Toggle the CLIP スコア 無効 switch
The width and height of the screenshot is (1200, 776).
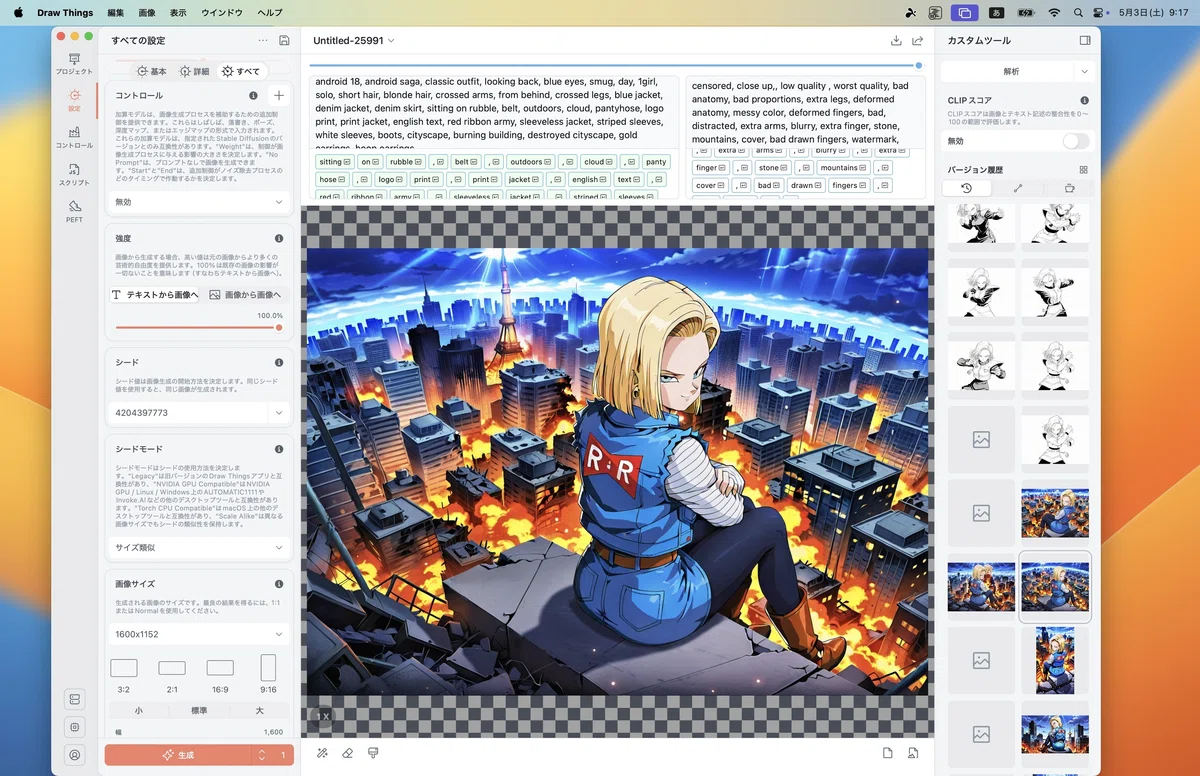tap(1076, 141)
